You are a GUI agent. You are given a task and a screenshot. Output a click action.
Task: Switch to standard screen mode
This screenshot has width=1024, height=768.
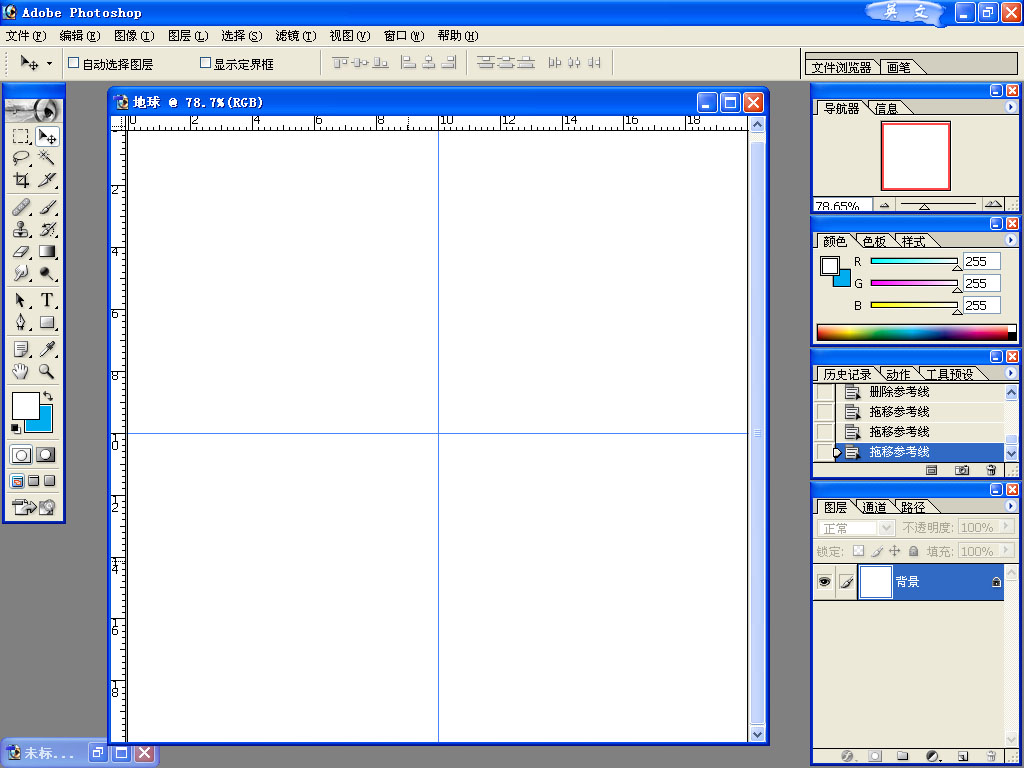[x=18, y=481]
